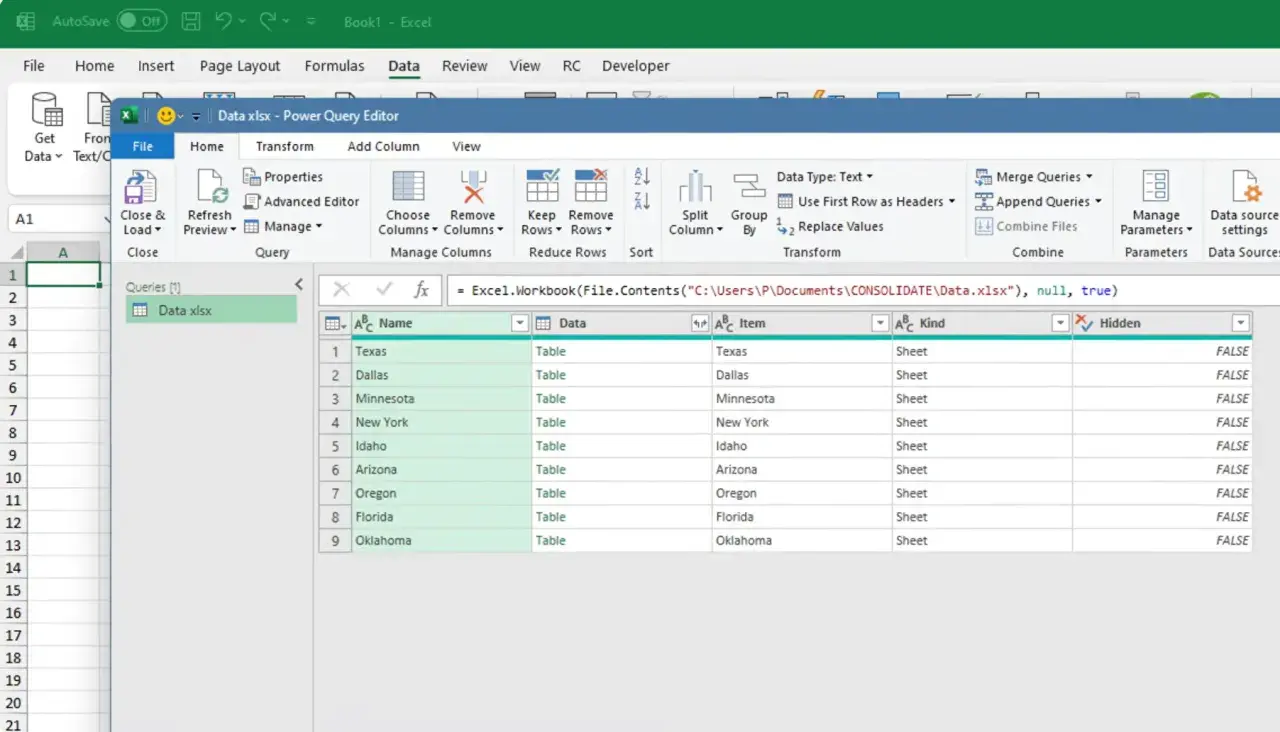1280x732 pixels.
Task: Click Replace Values
Action: coord(830,227)
